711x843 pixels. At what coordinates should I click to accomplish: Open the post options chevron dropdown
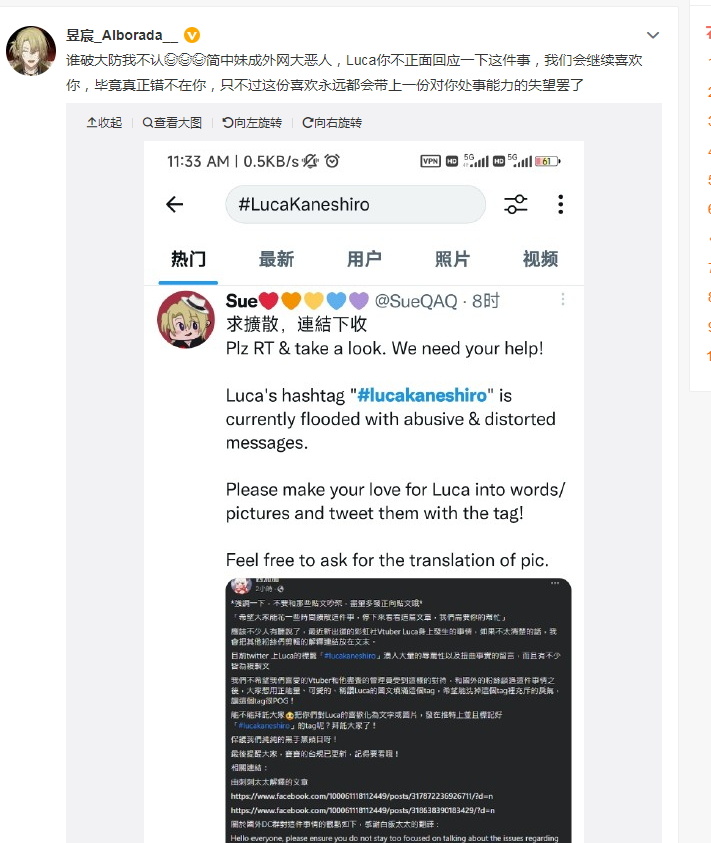pos(652,35)
